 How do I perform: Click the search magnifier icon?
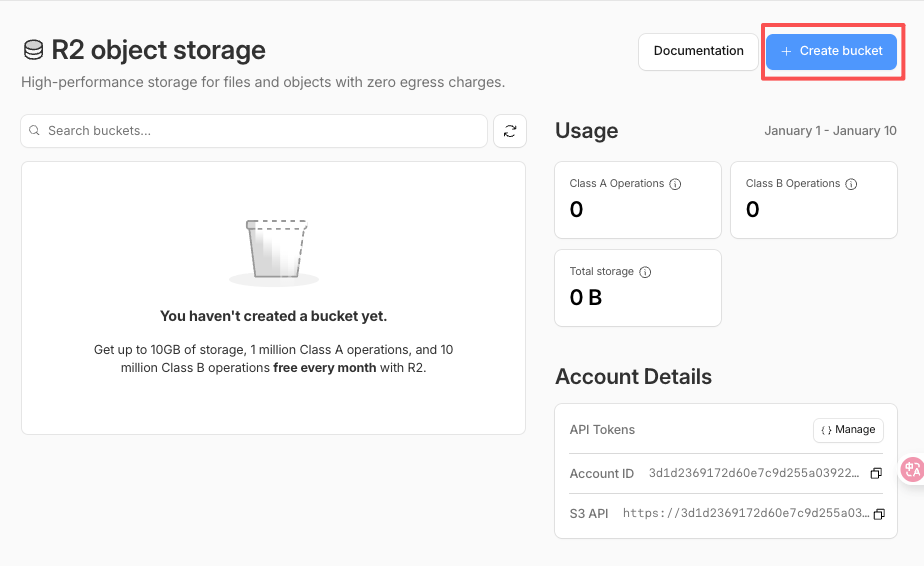(34, 130)
